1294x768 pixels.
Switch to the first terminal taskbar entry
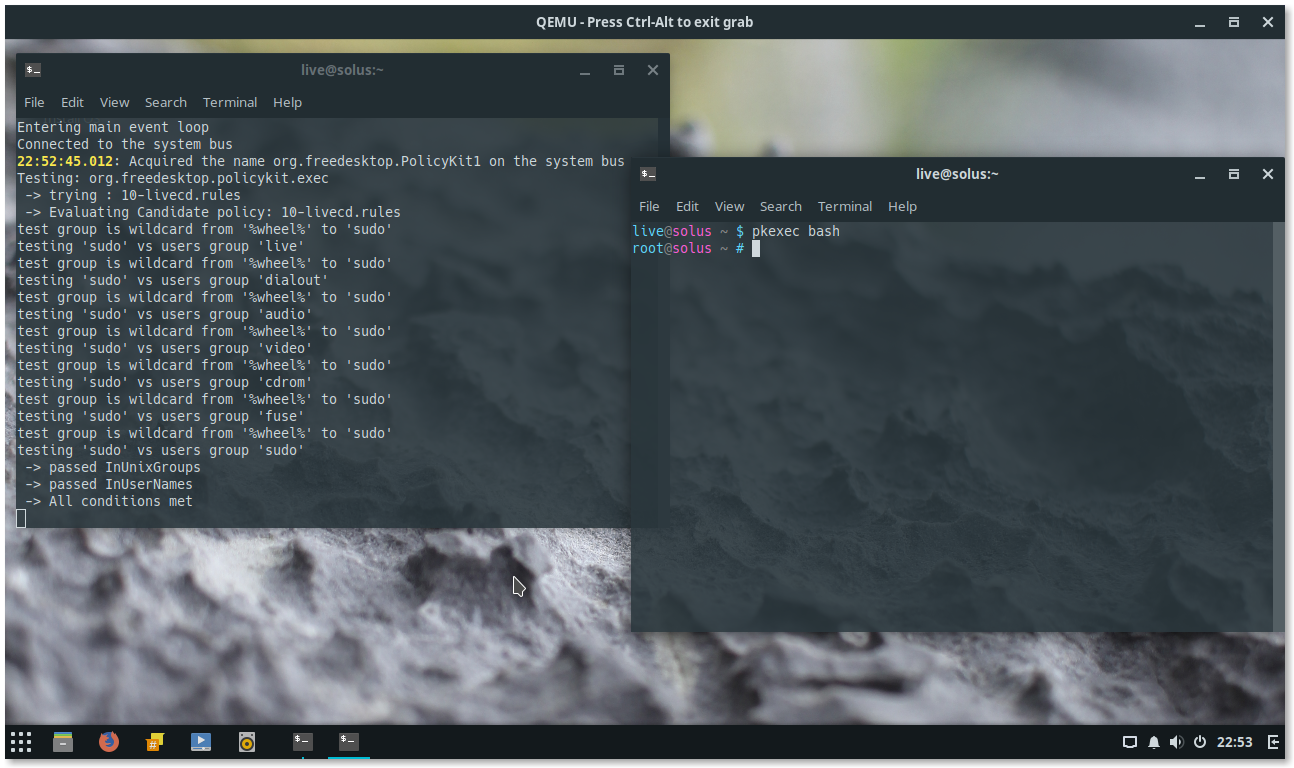pos(303,742)
